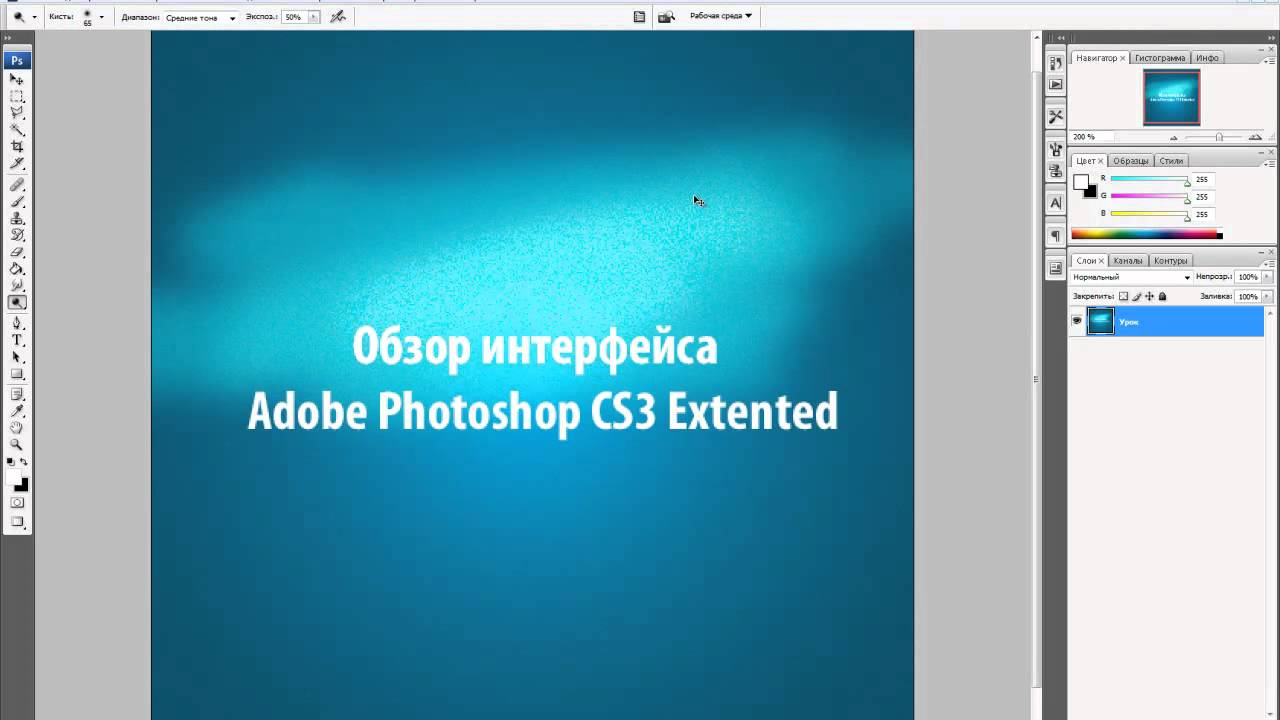Screen dimensions: 1280x720
Task: Switch to the Стили tab
Action: click(1171, 161)
